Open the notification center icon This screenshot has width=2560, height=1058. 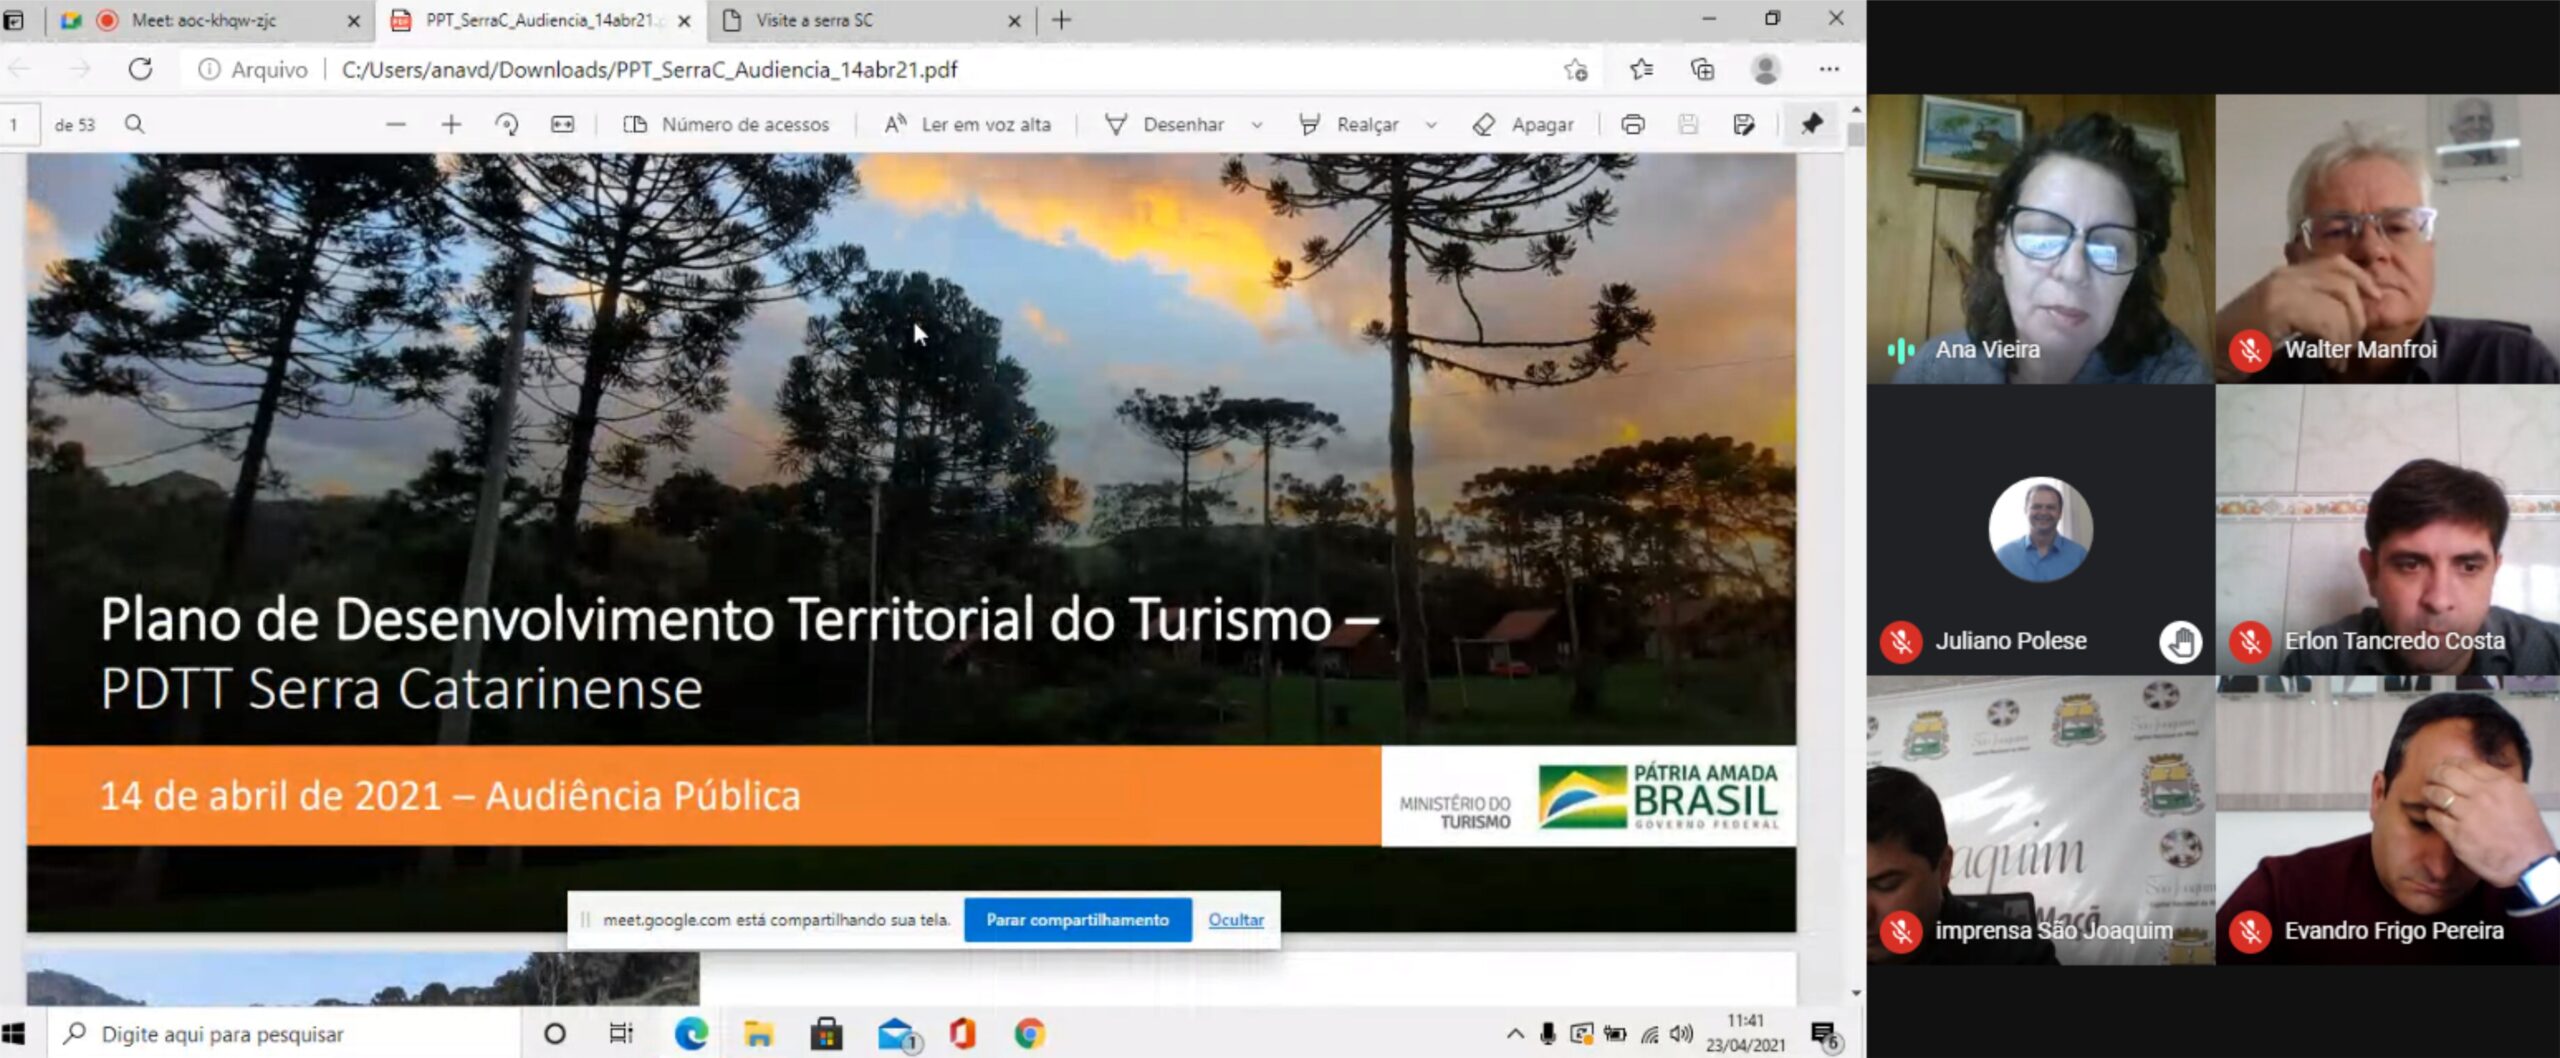tap(1825, 1035)
